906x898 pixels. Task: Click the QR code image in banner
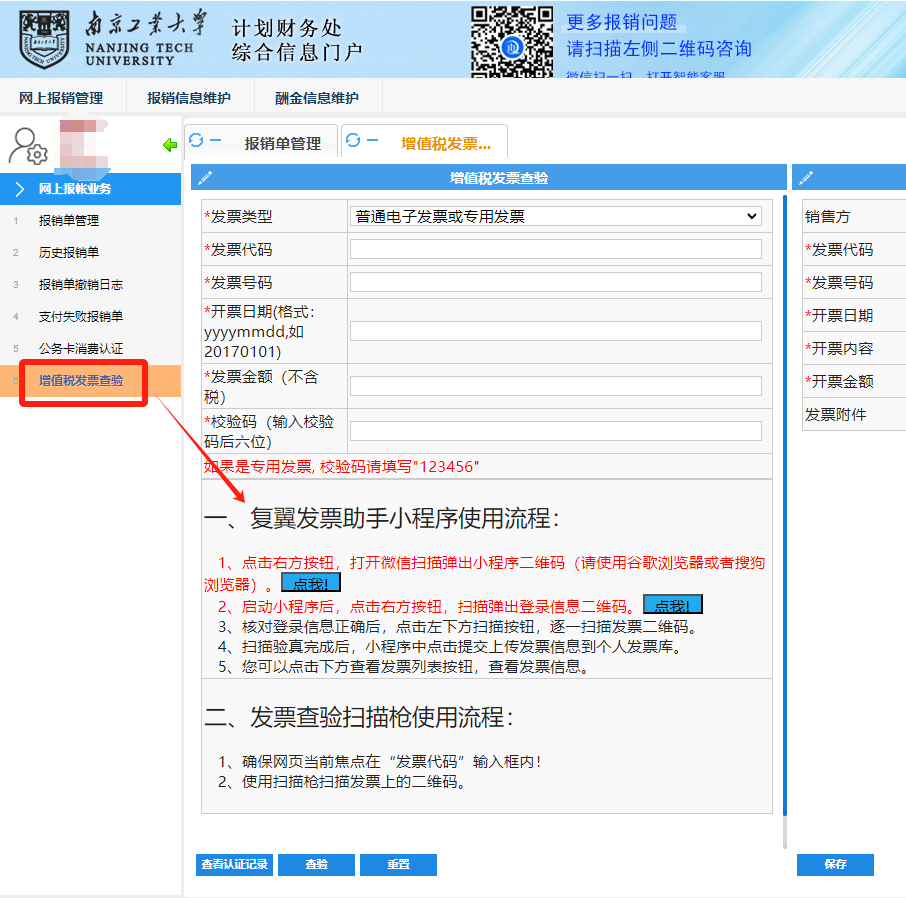pos(512,41)
